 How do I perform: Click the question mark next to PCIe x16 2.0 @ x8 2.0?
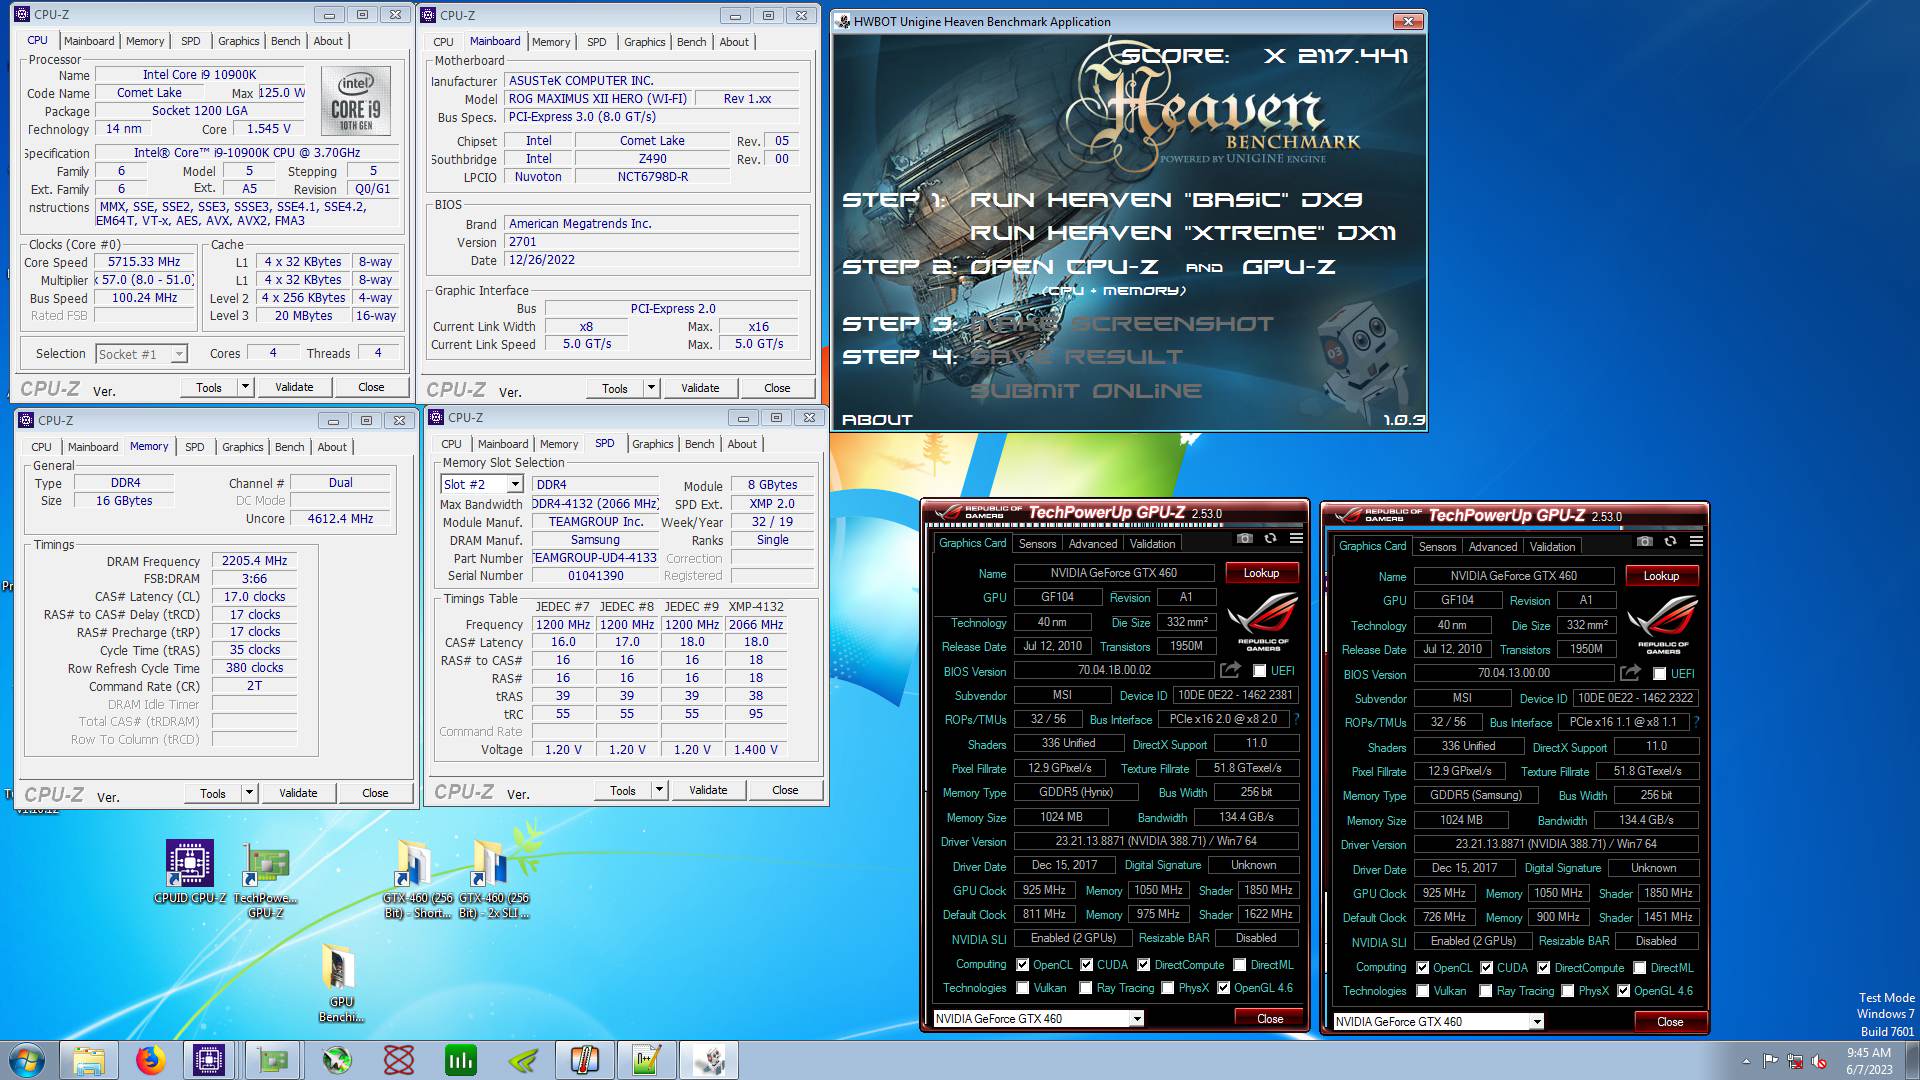coord(1296,719)
